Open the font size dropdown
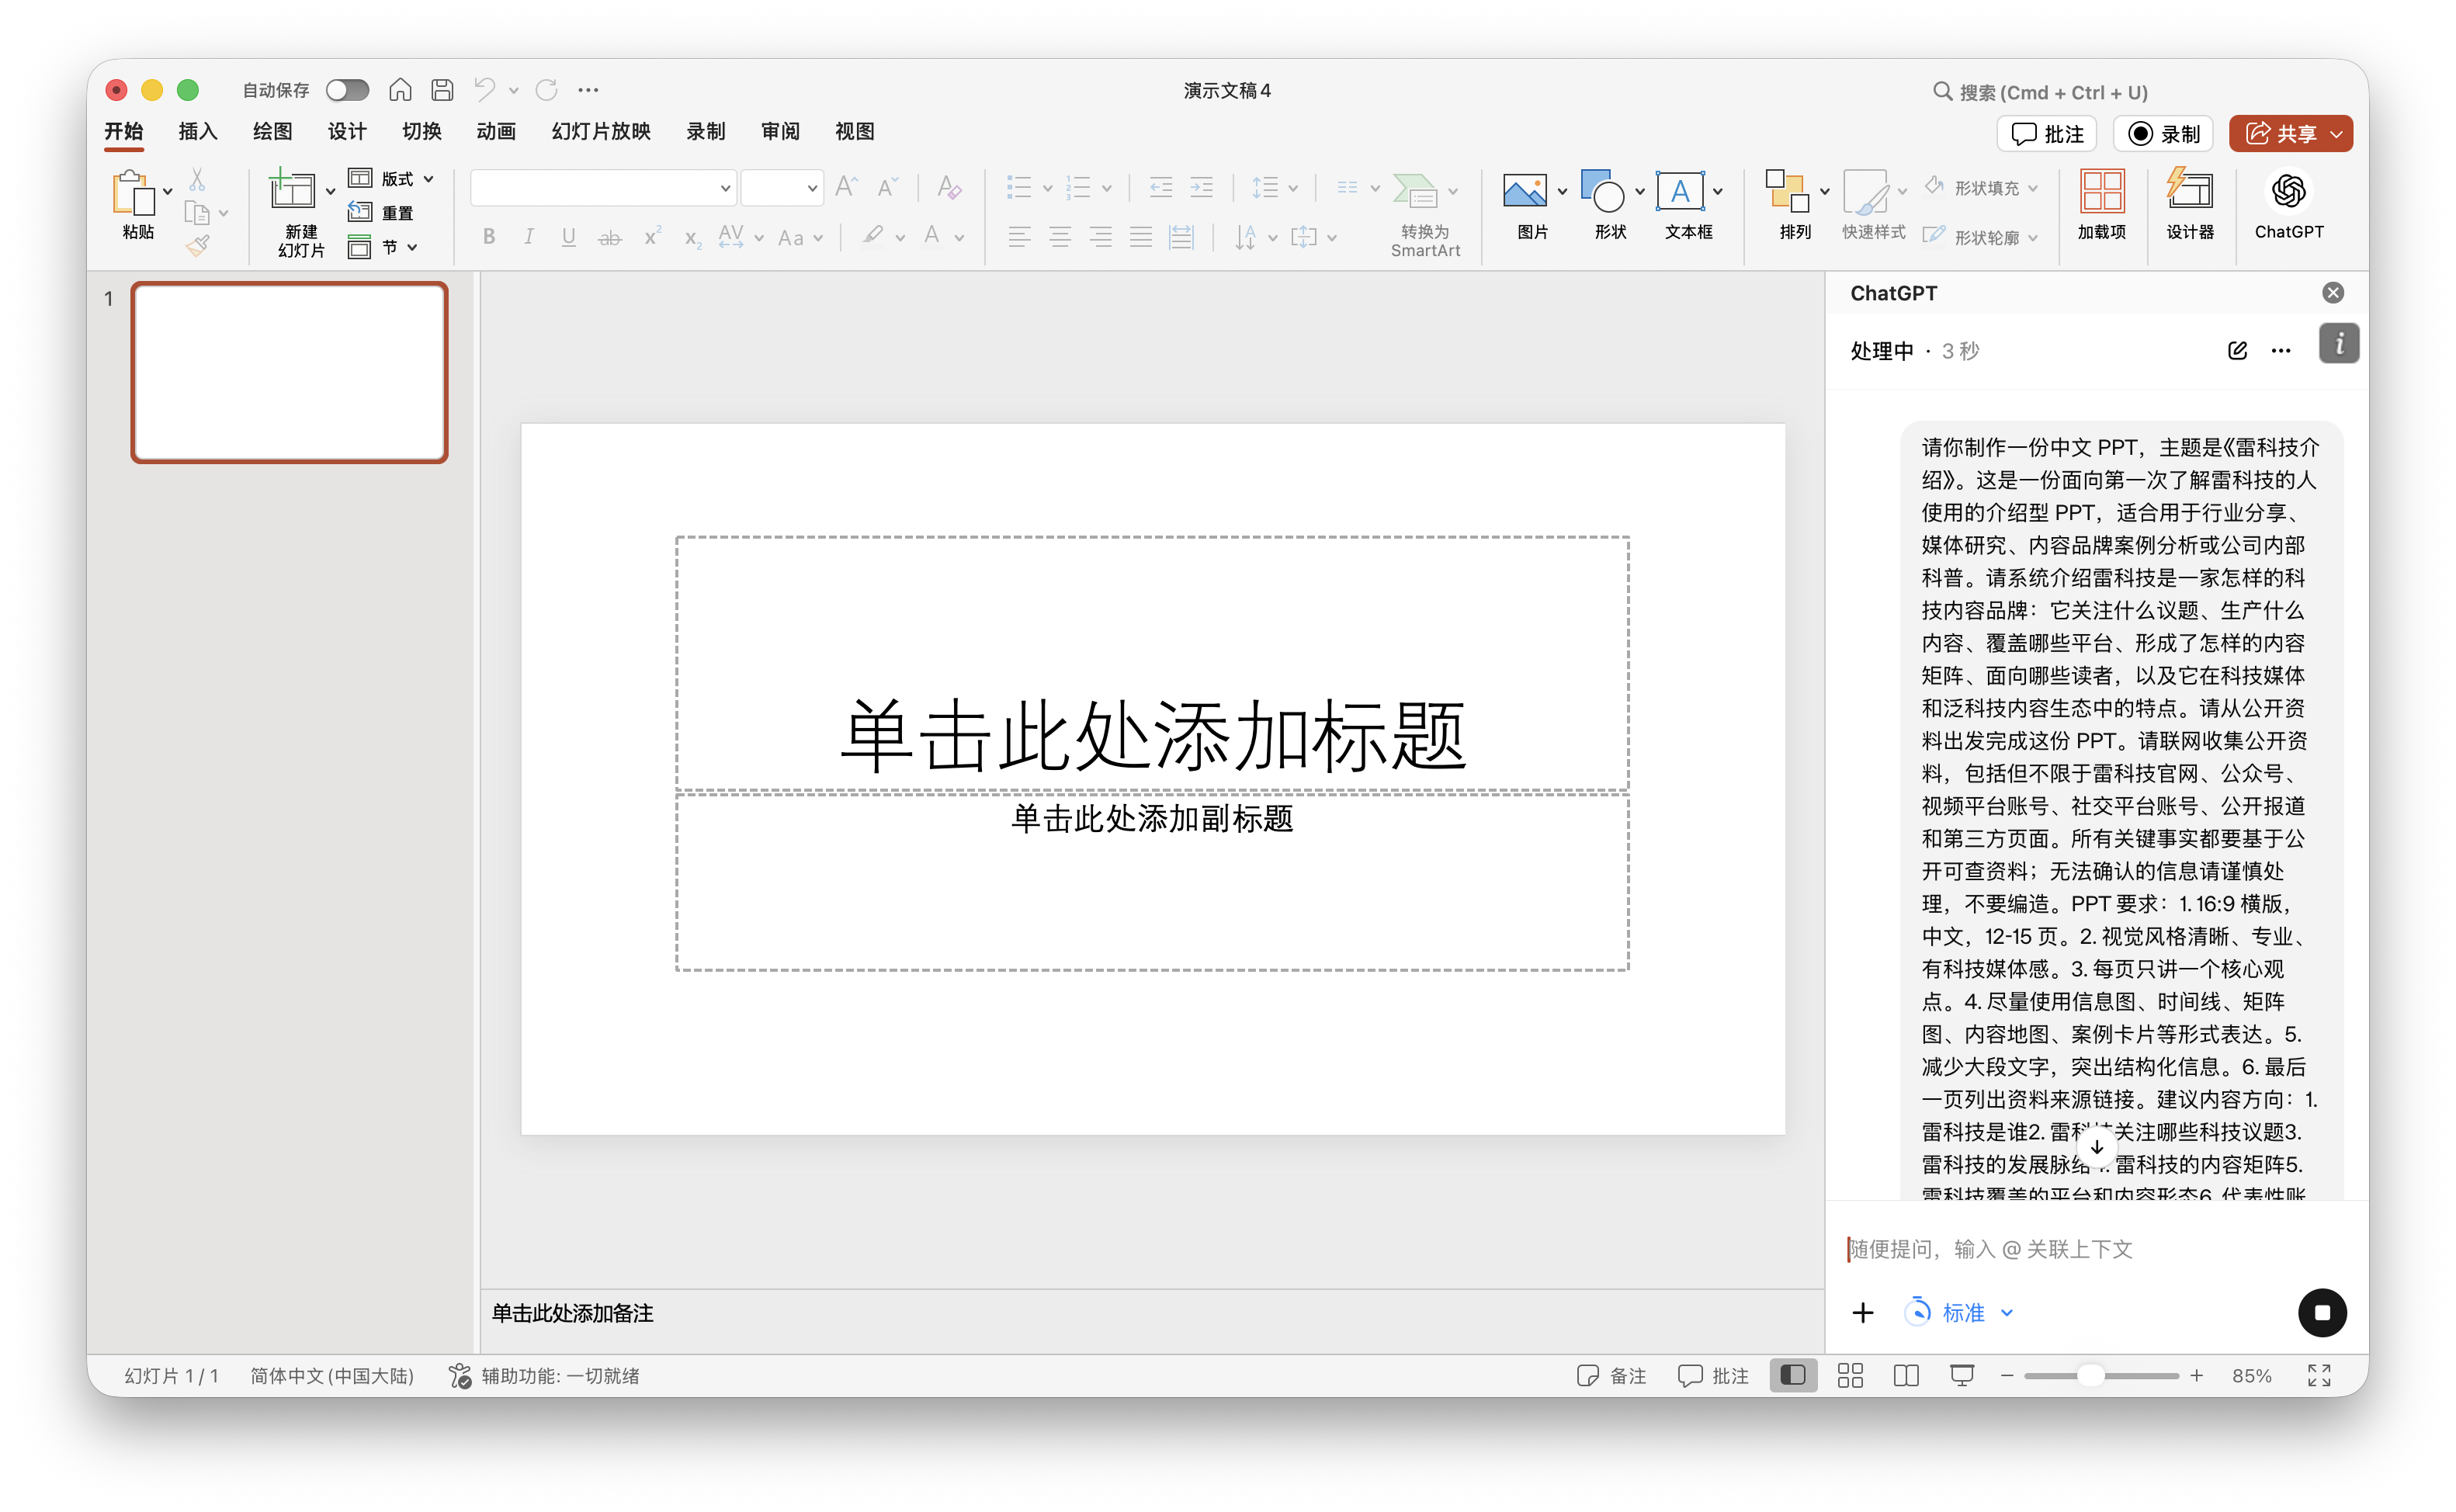This screenshot has width=2456, height=1512. pyautogui.click(x=811, y=188)
